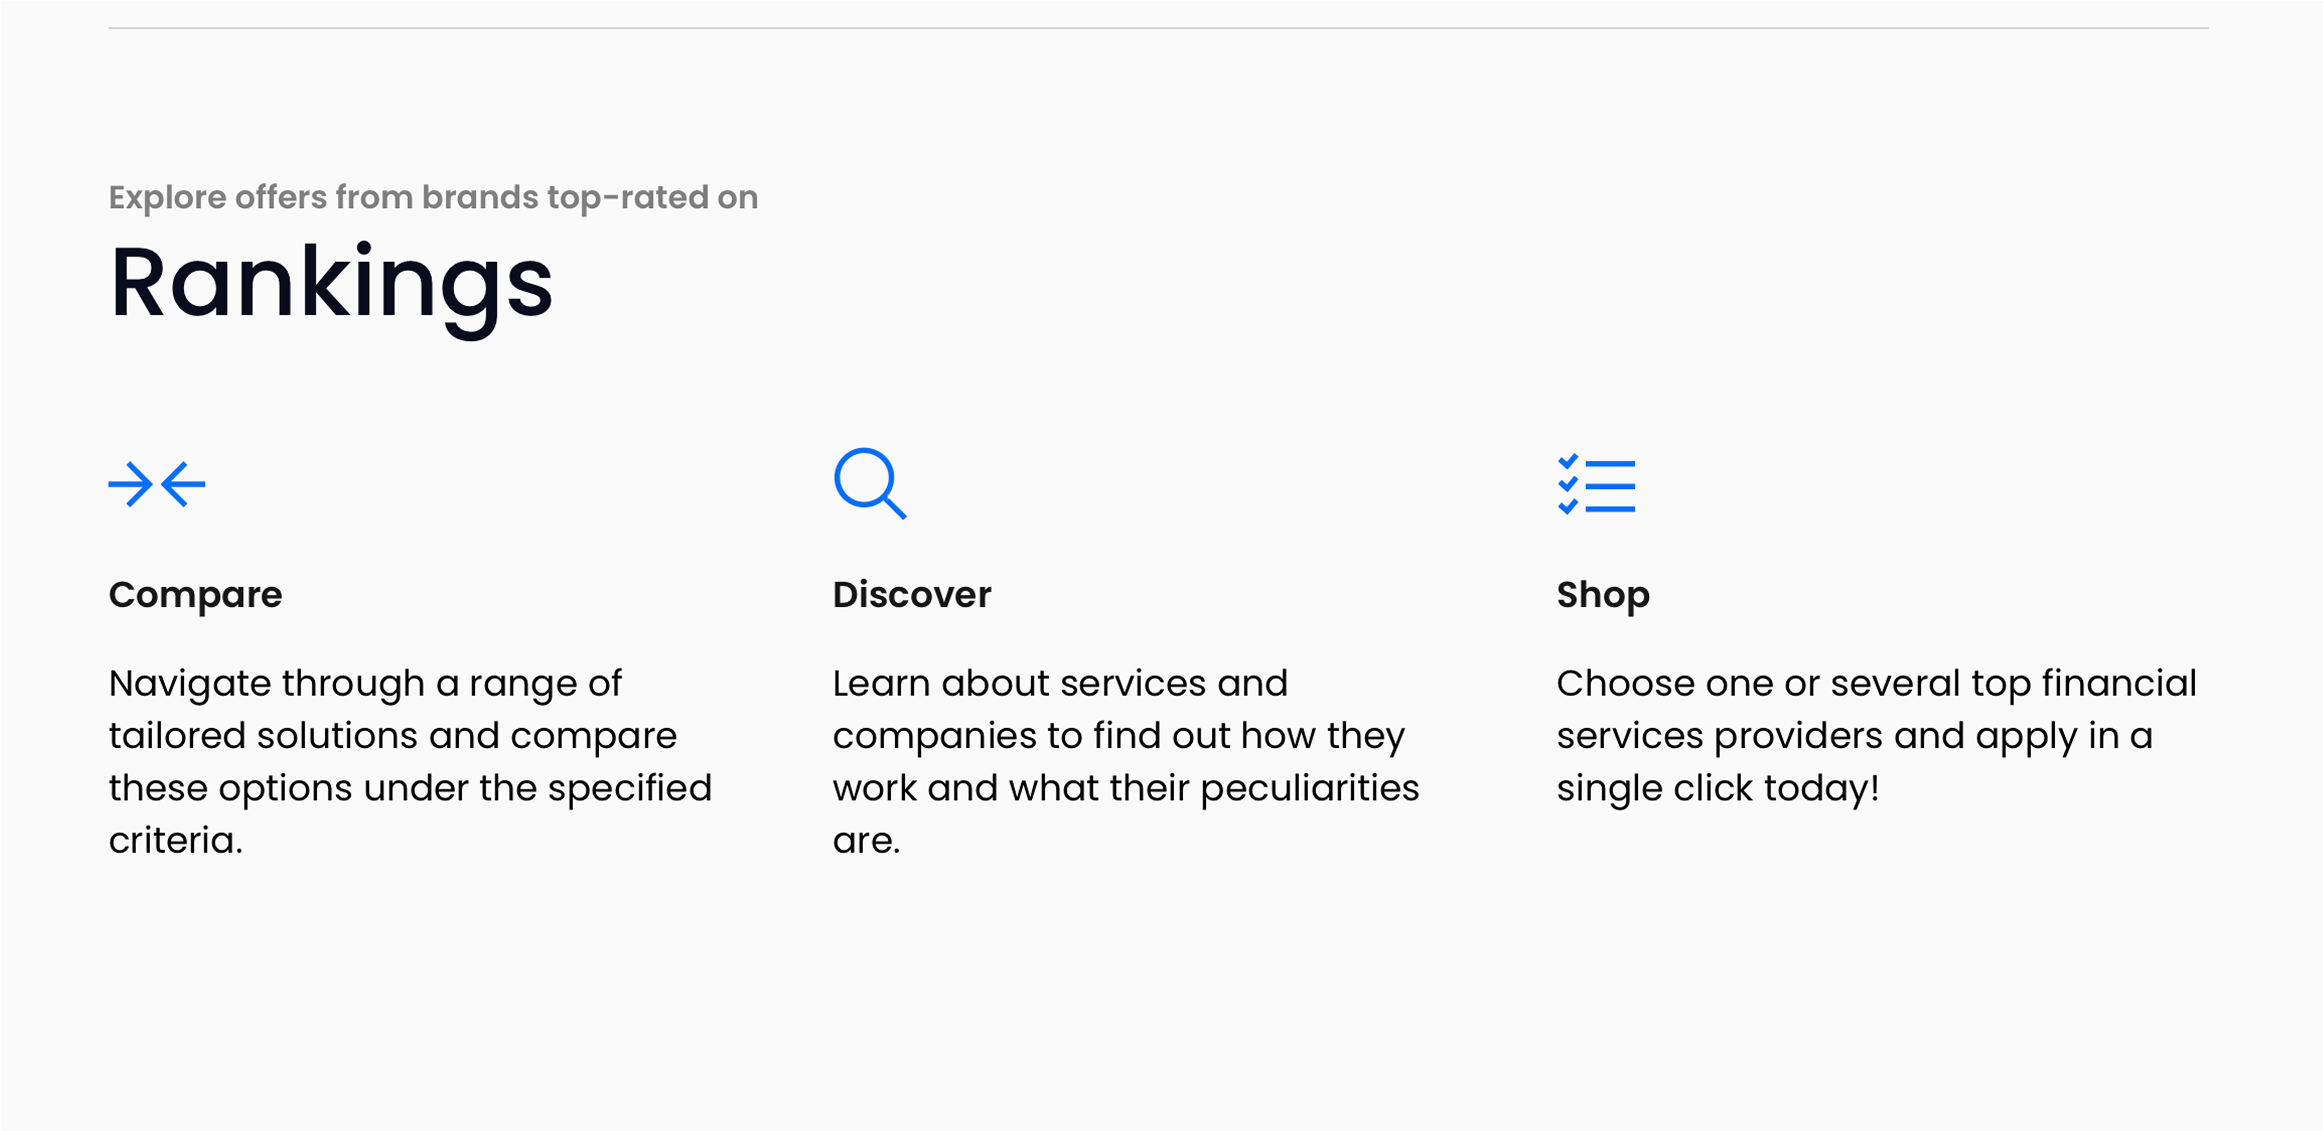Click the Shop checklist icon
The image size is (2323, 1131).
(1596, 485)
